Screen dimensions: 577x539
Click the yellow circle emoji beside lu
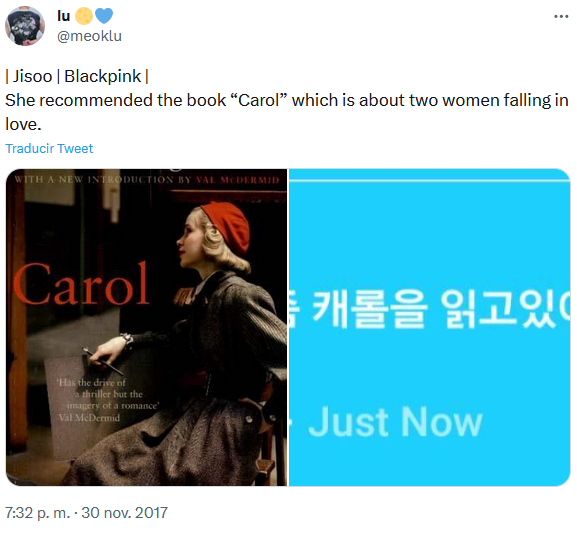[84, 16]
